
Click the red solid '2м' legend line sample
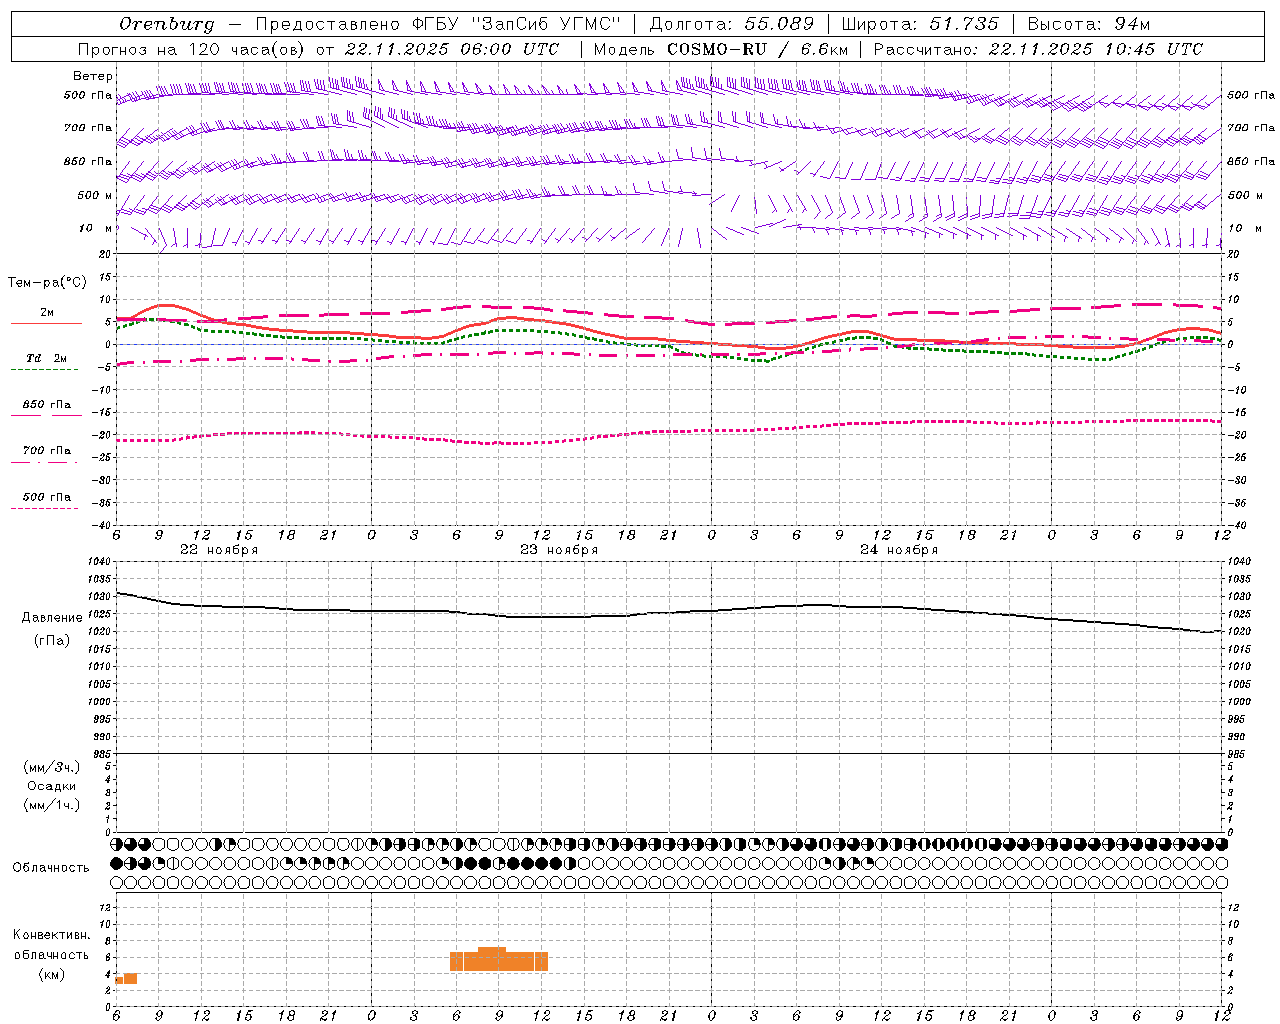coord(46,324)
